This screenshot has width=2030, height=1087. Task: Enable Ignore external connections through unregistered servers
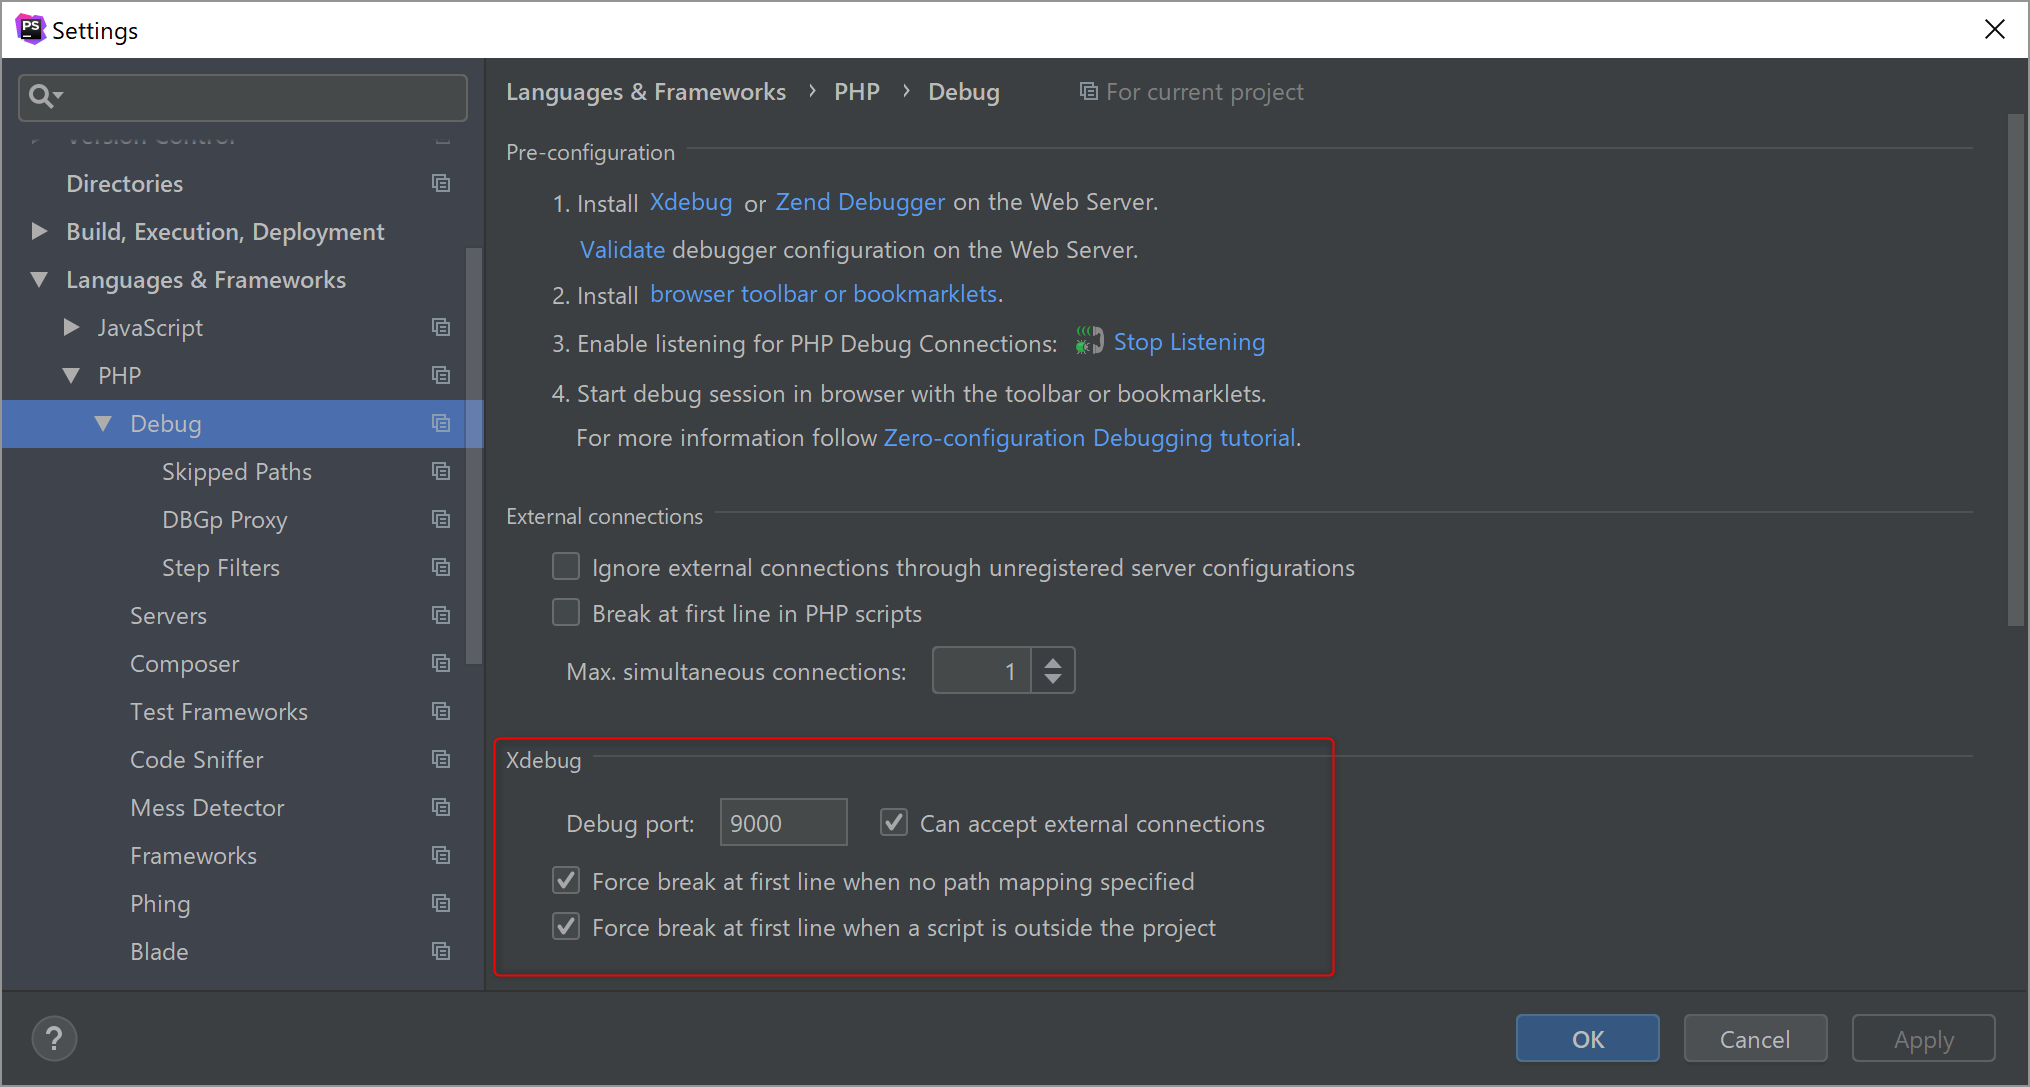pyautogui.click(x=566, y=567)
